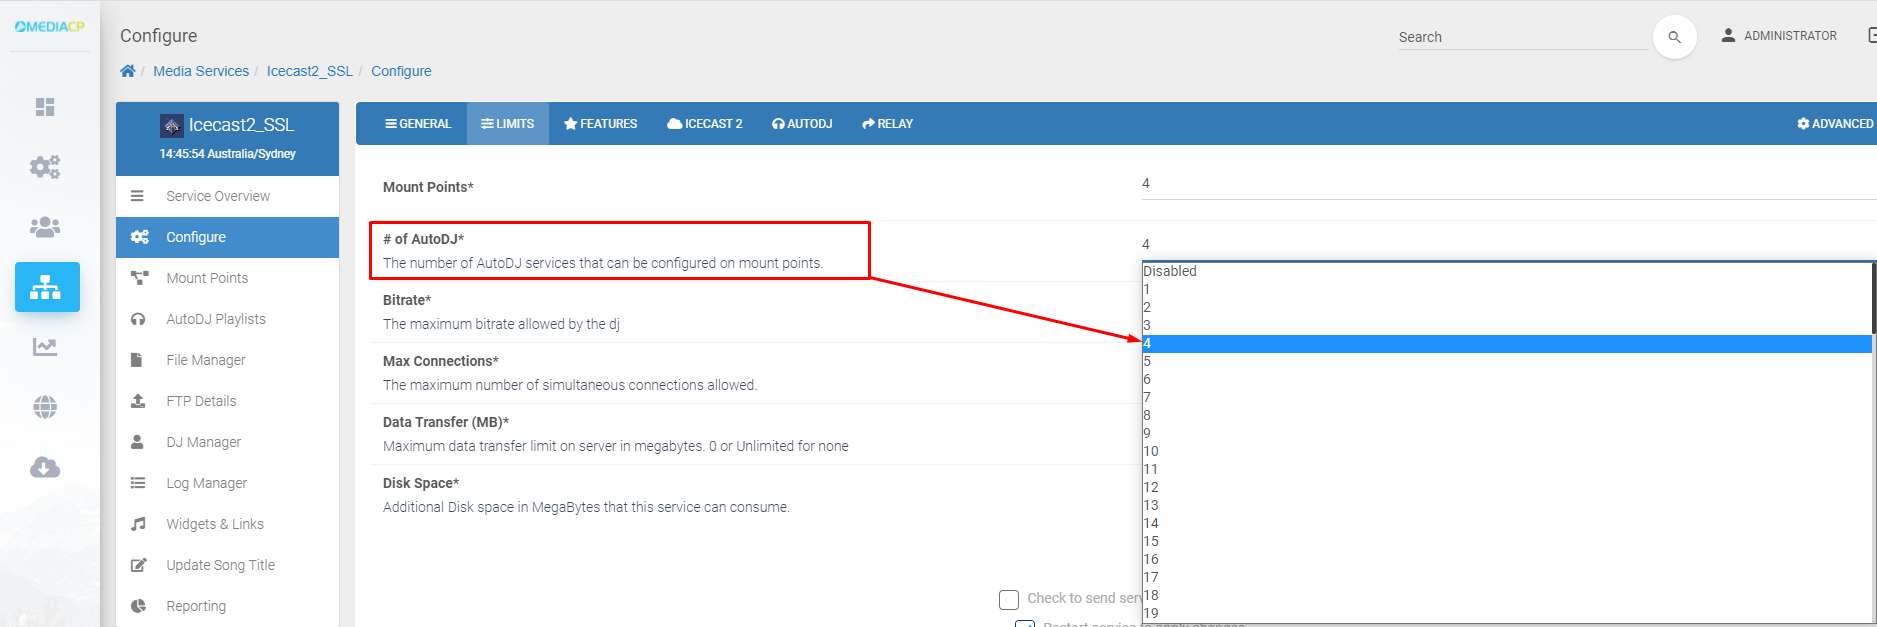Viewport: 1877px width, 627px height.
Task: Open Mount Points via its branch icon
Action: pyautogui.click(x=139, y=278)
